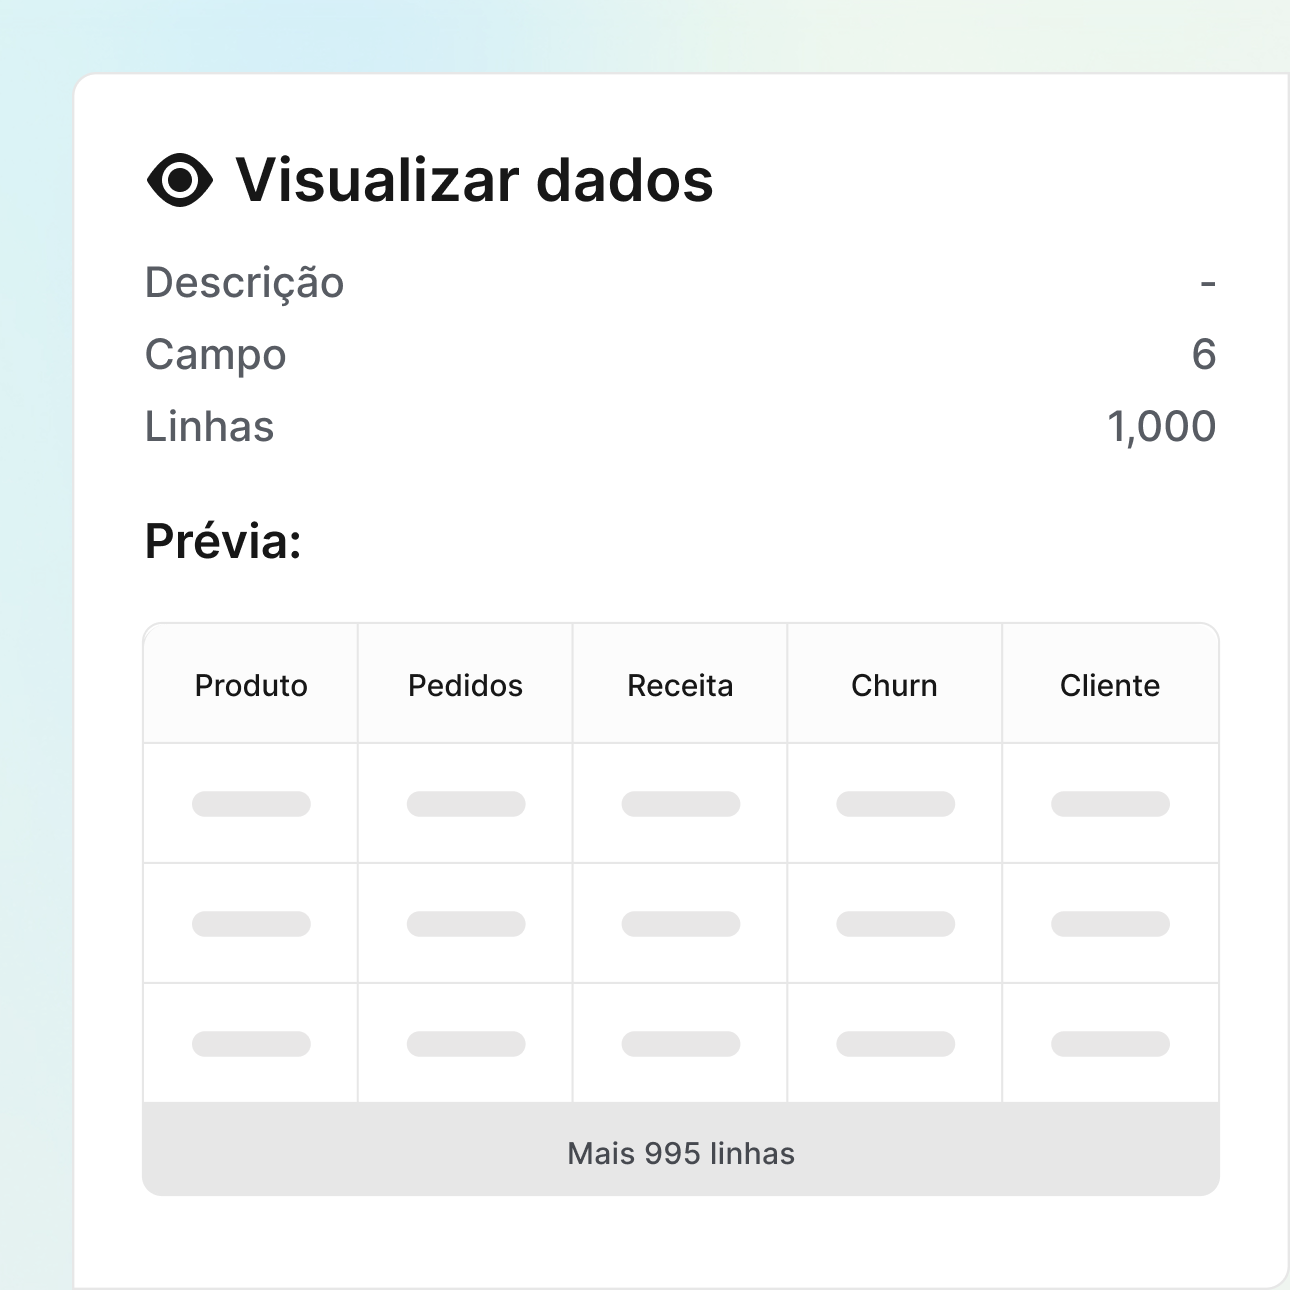
Task: Click the dash value for Descrição
Action: pos(1207,284)
